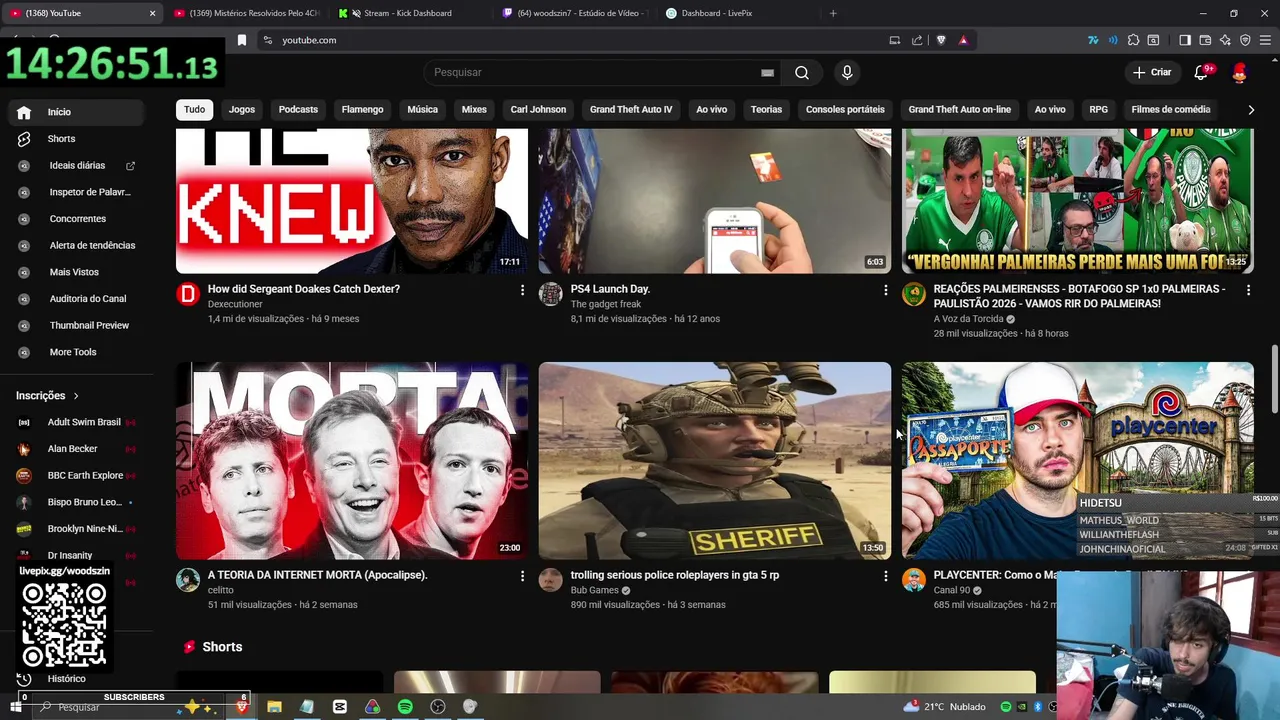
Task: Play the Palmeiras reactions thumbnail
Action: point(1077,200)
